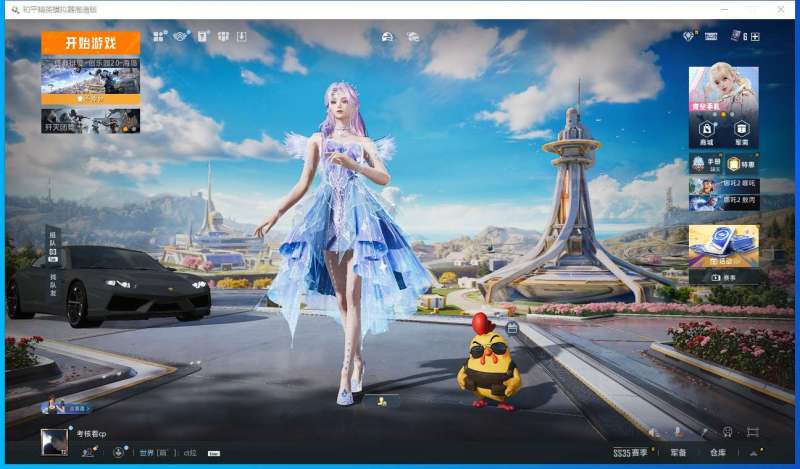
Task: Click the network signal icon in top bar
Action: tap(181, 37)
